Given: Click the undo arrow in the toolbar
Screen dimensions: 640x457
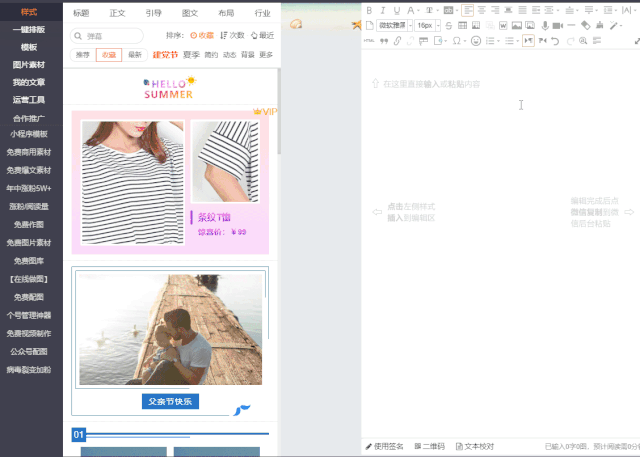Looking at the screenshot, I should 555,41.
